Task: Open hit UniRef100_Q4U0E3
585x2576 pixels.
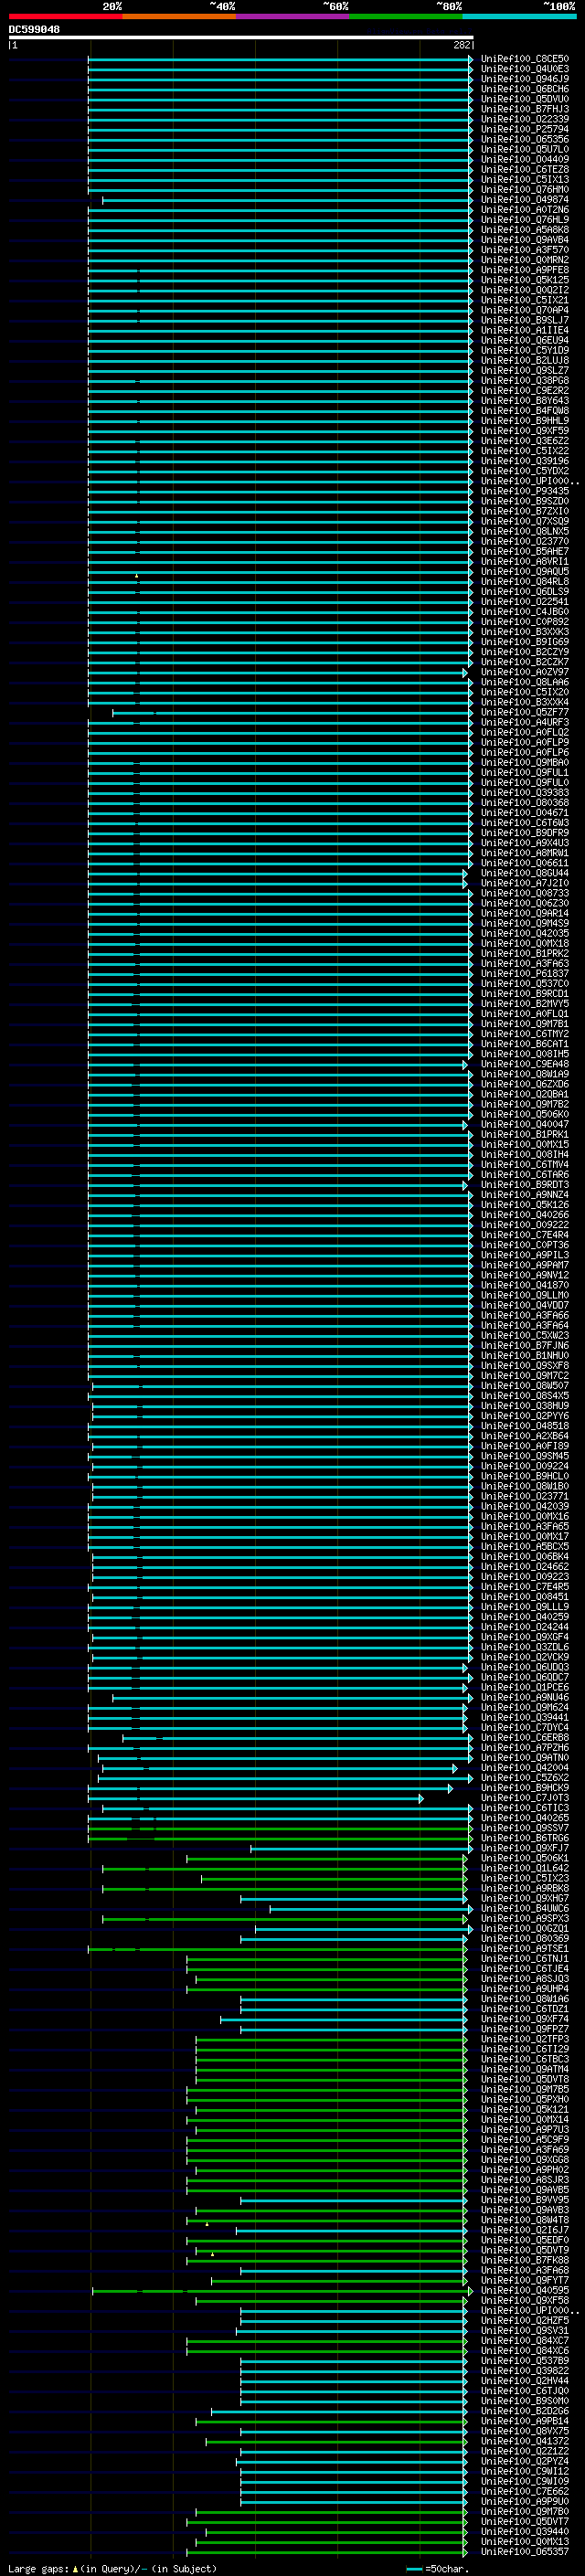Action: (525, 69)
